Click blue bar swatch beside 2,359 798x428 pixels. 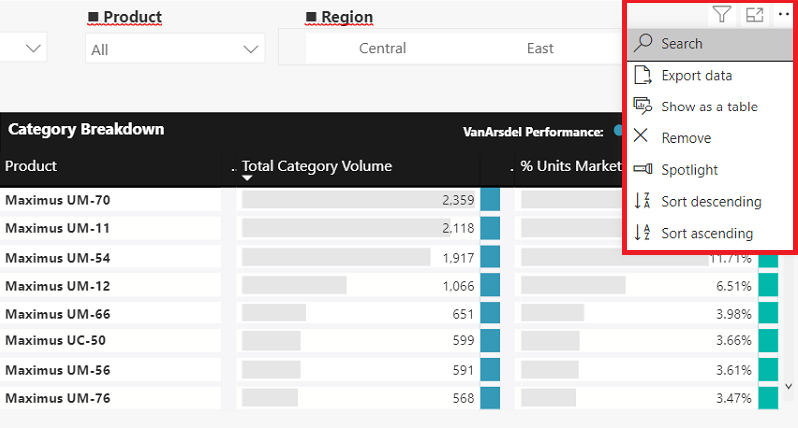click(x=490, y=200)
